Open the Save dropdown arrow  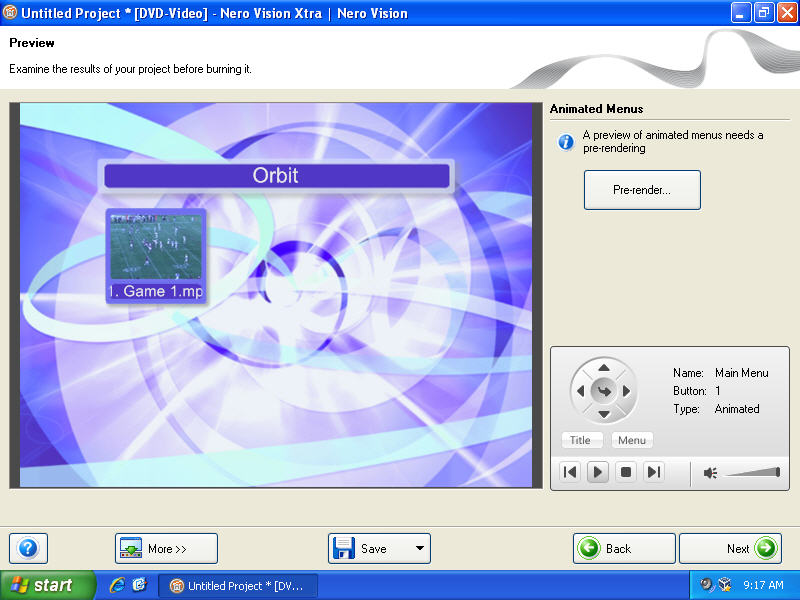420,548
